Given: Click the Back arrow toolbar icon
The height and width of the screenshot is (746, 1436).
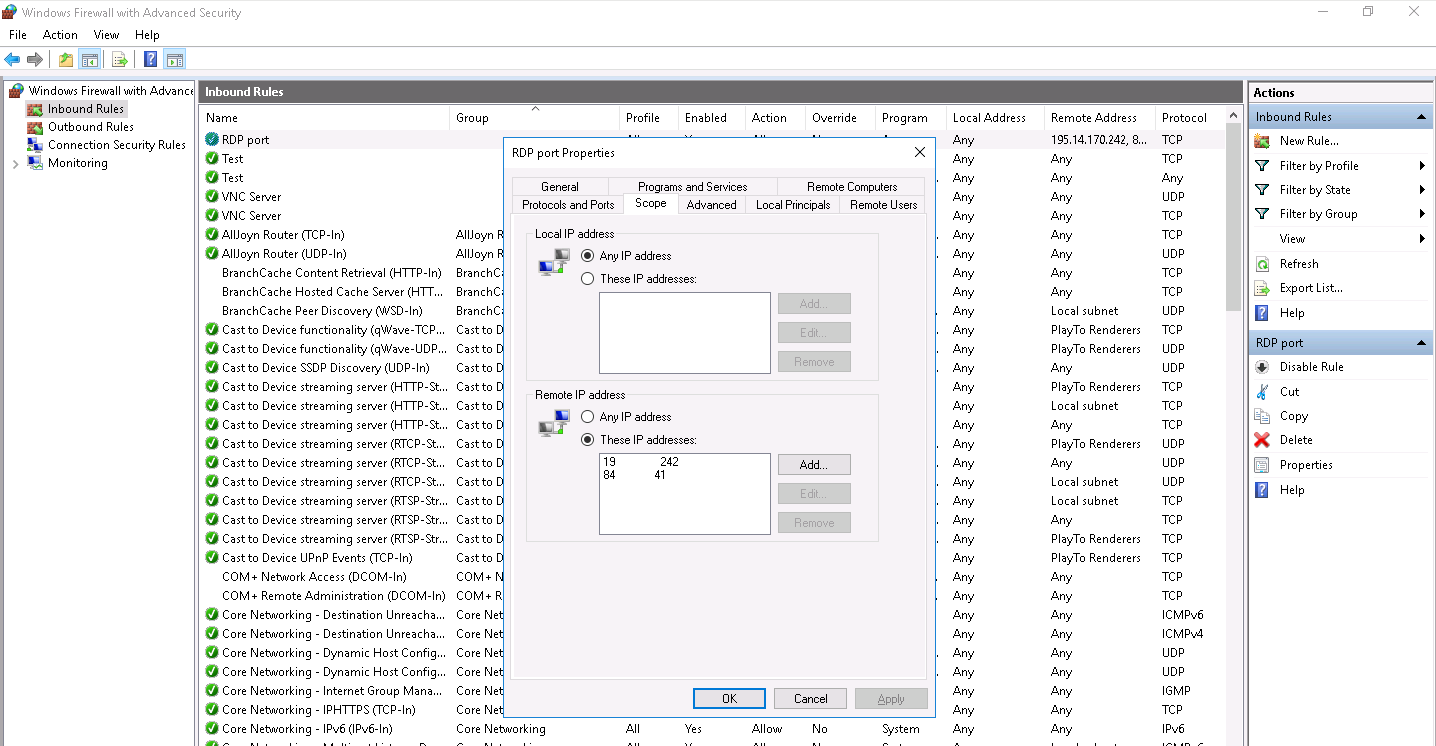Looking at the screenshot, I should pos(13,60).
